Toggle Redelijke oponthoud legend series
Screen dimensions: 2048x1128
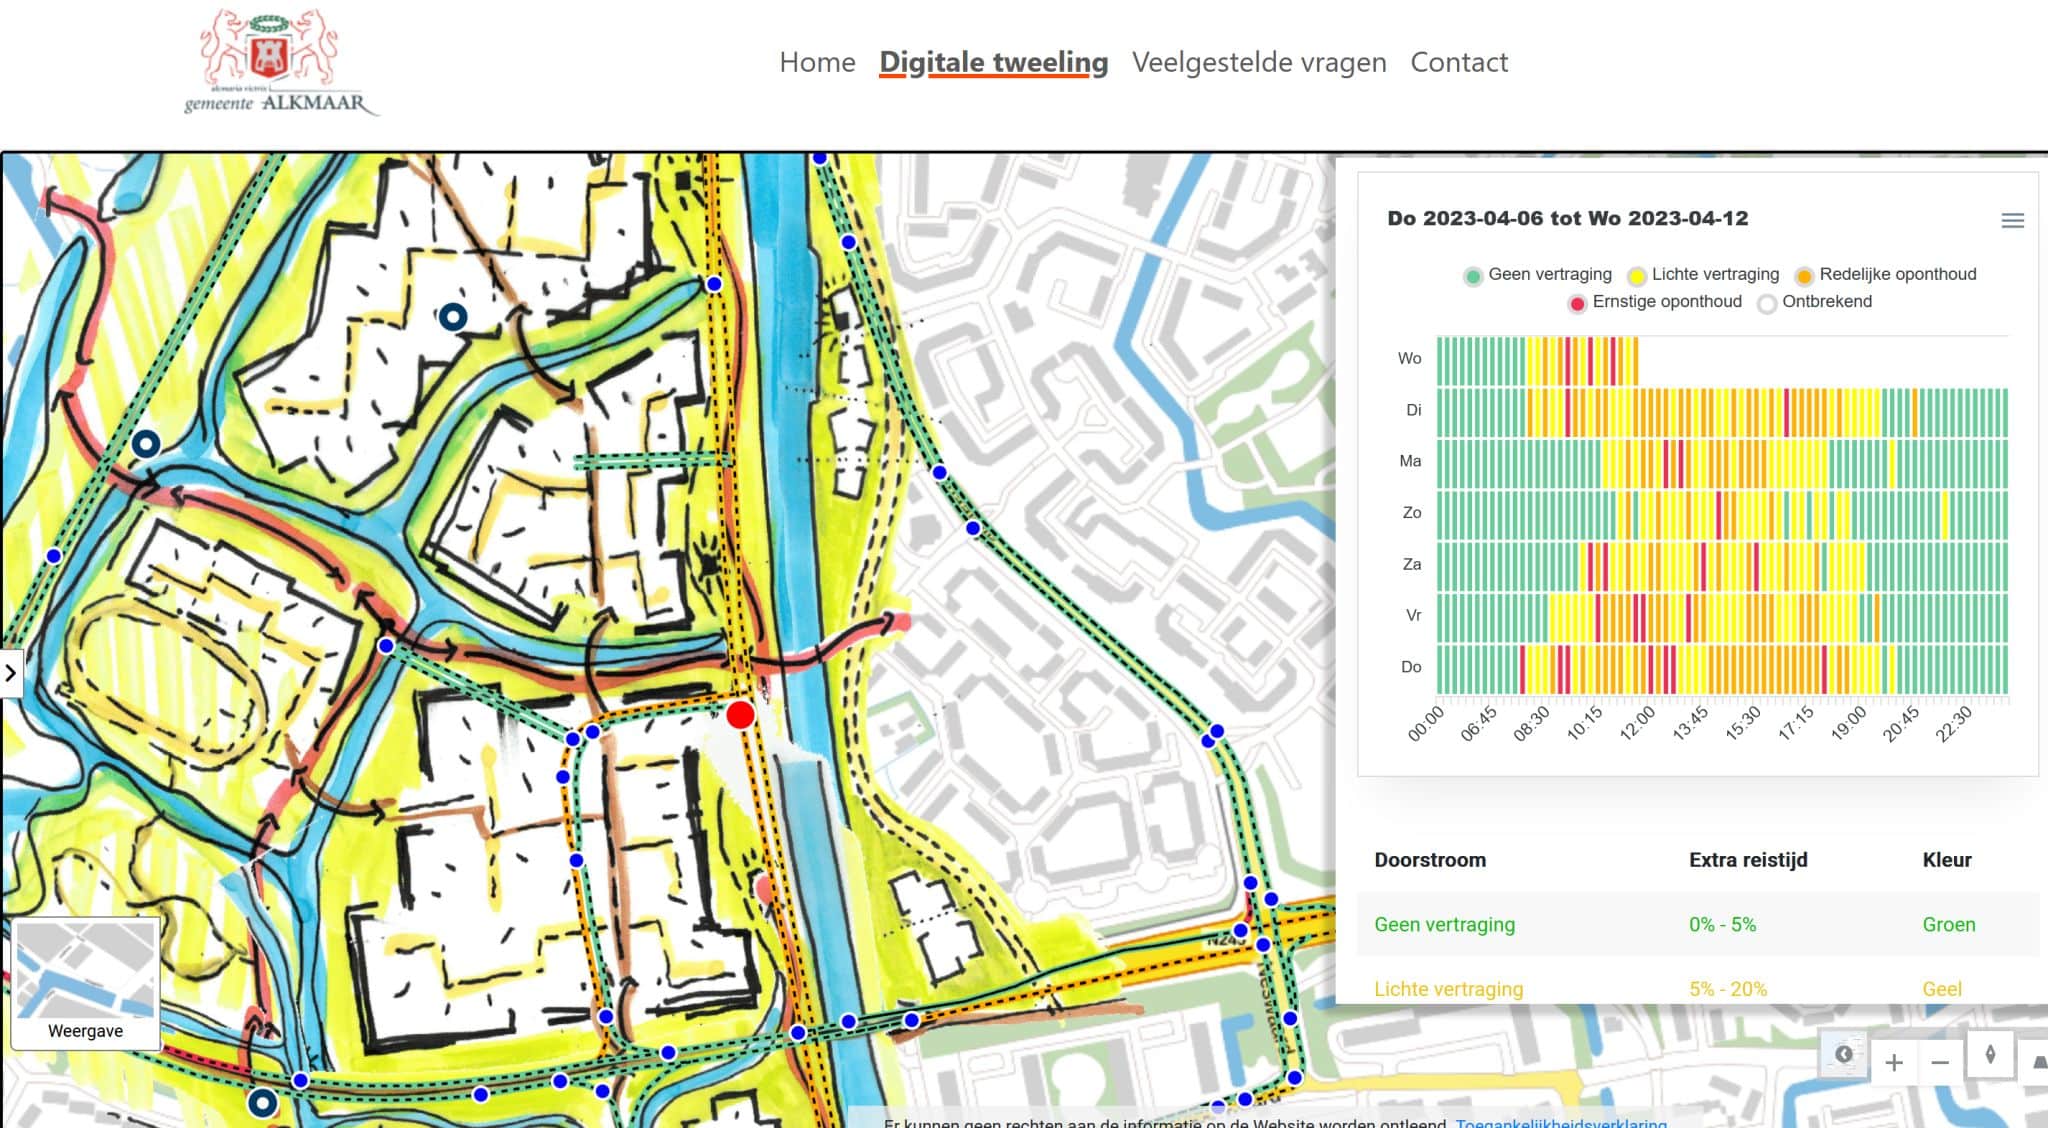1885,275
